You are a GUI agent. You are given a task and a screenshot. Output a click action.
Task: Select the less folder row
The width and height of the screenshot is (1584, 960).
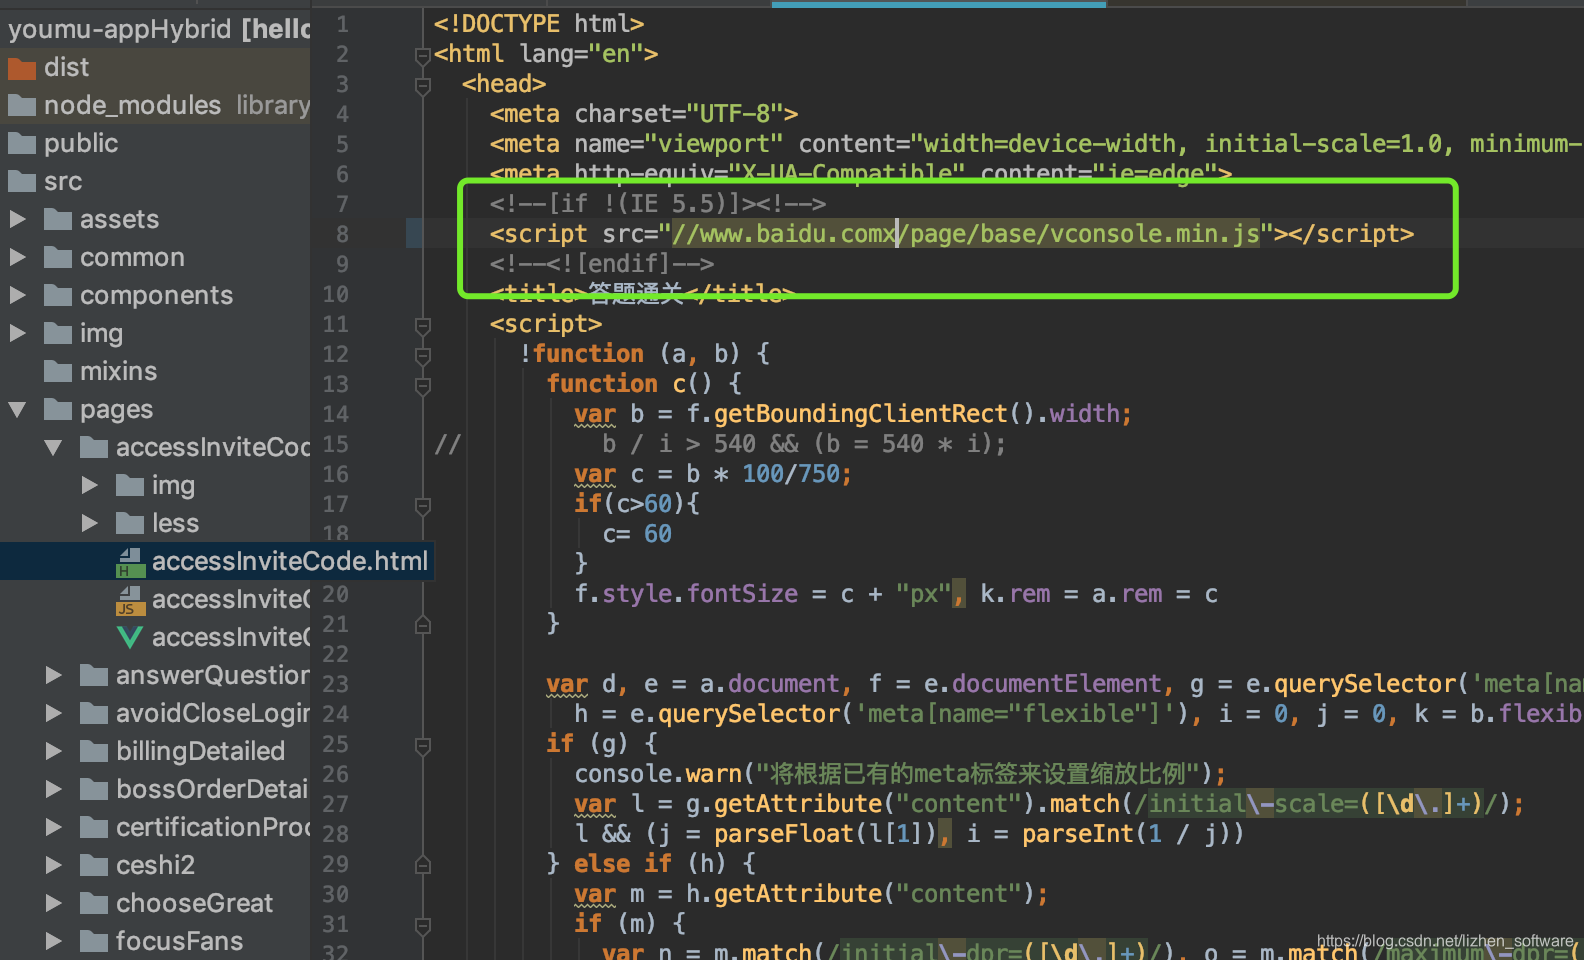coord(155,524)
